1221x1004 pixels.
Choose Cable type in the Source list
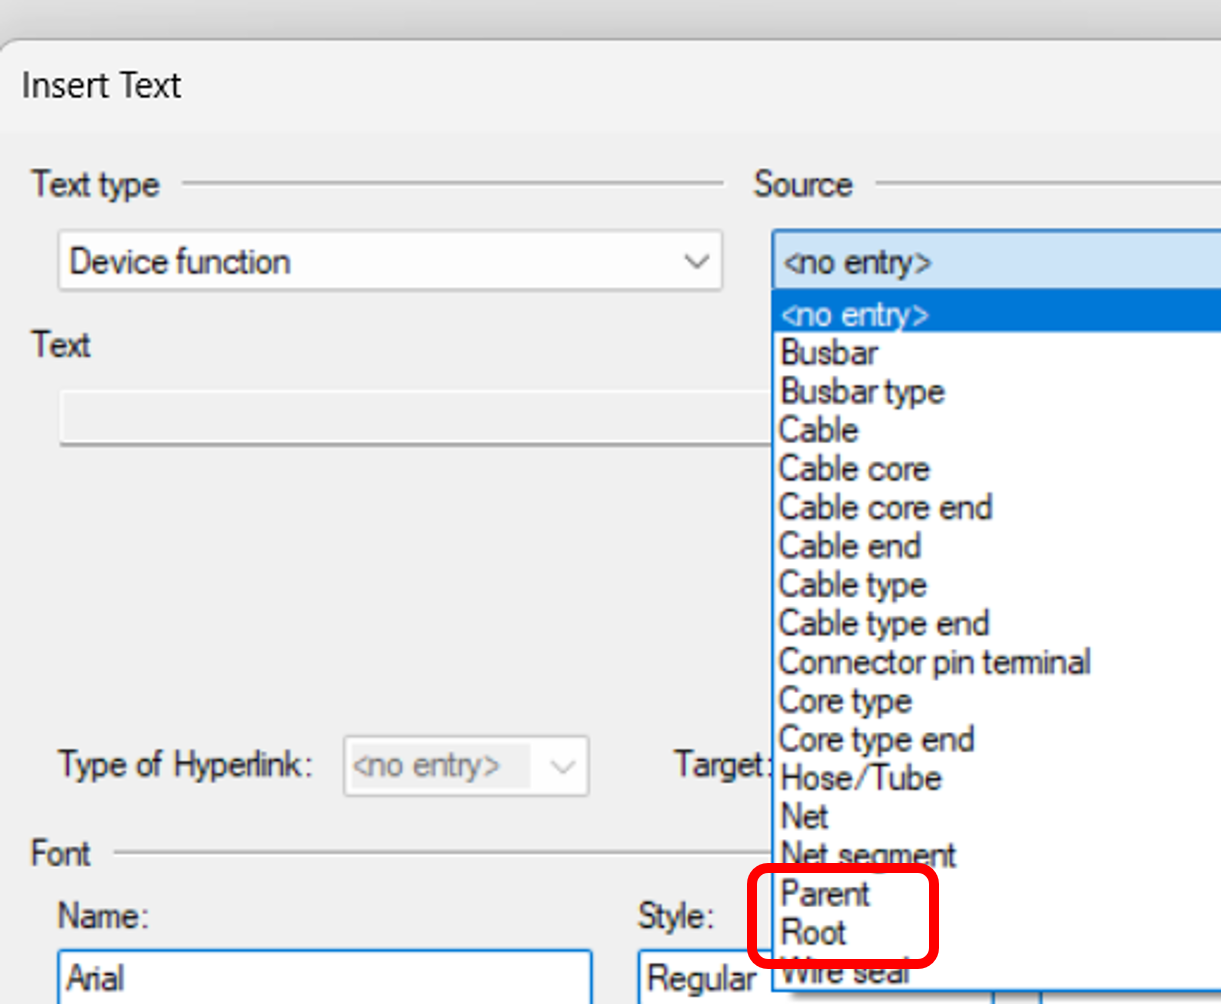[x=996, y=585]
